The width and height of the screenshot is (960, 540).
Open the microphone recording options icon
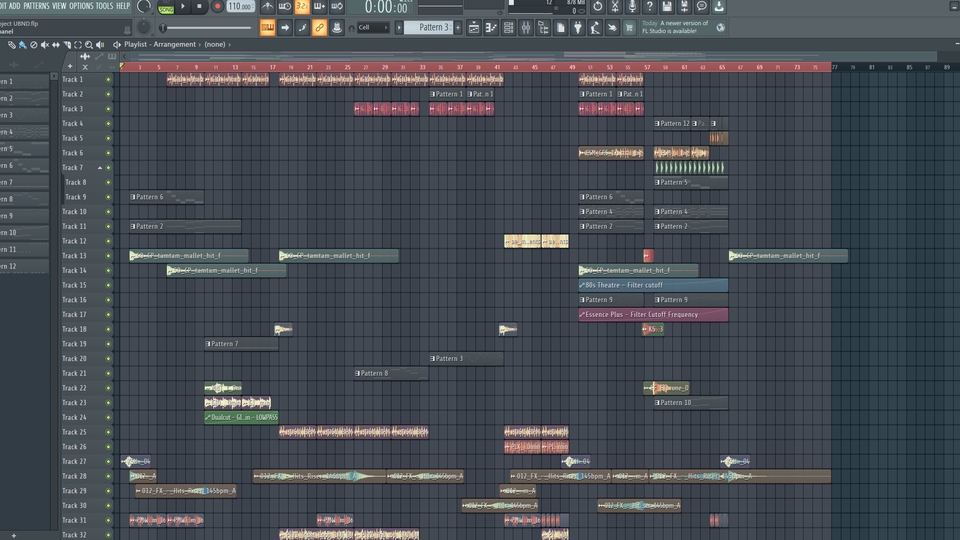631,7
